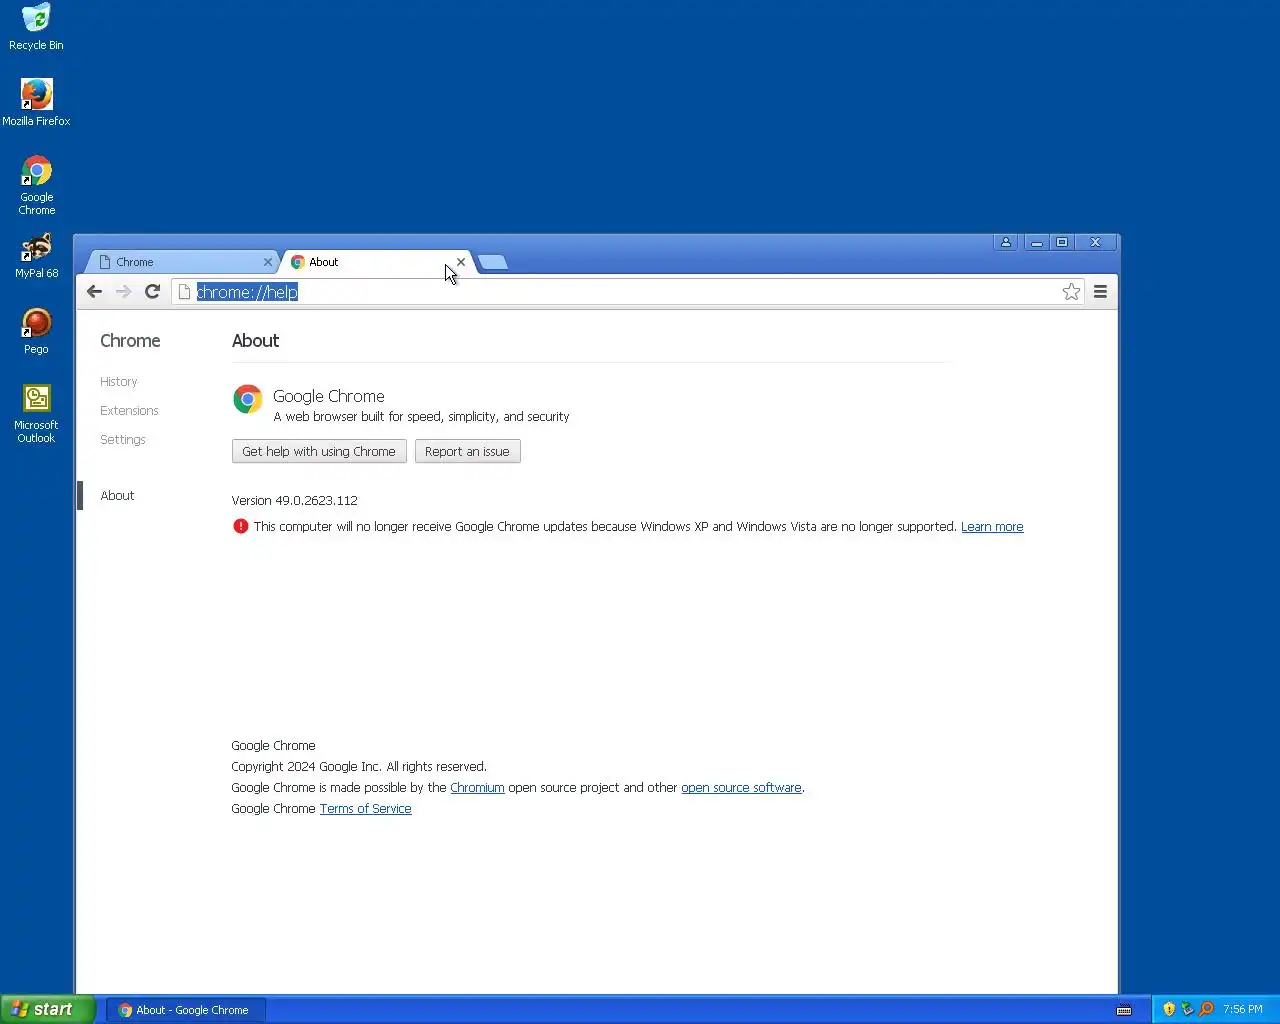Click the keyboard icon in the taskbar
The height and width of the screenshot is (1024, 1280).
coord(1124,1010)
